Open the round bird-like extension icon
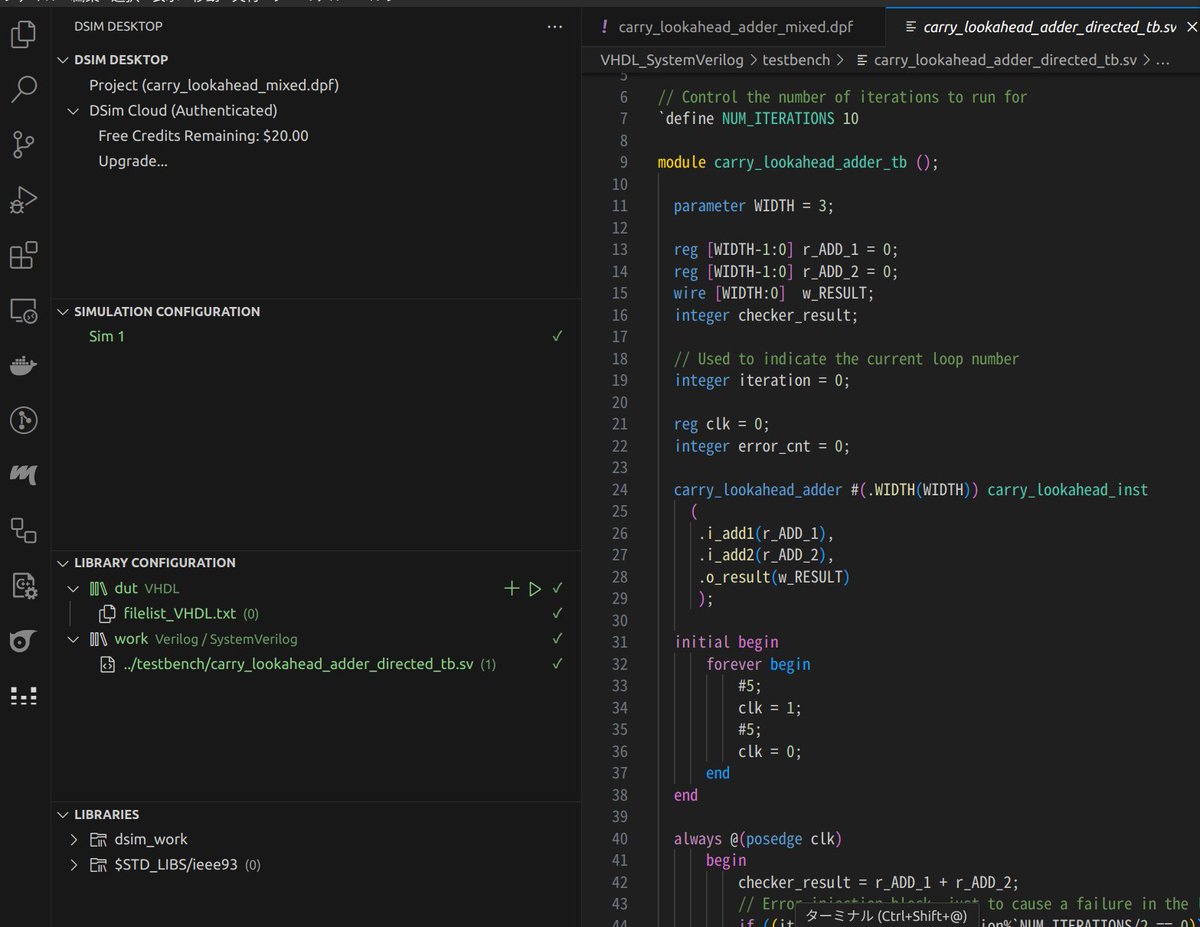1200x927 pixels. (24, 641)
